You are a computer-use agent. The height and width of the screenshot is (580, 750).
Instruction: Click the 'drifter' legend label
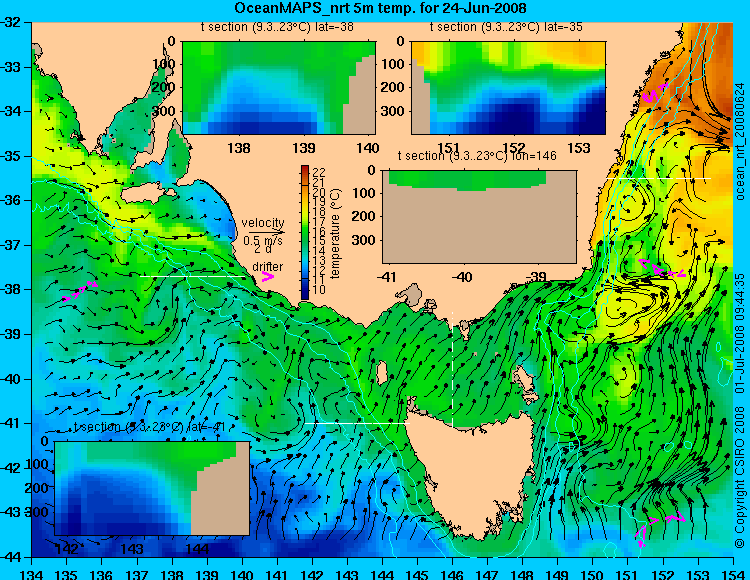point(268,267)
